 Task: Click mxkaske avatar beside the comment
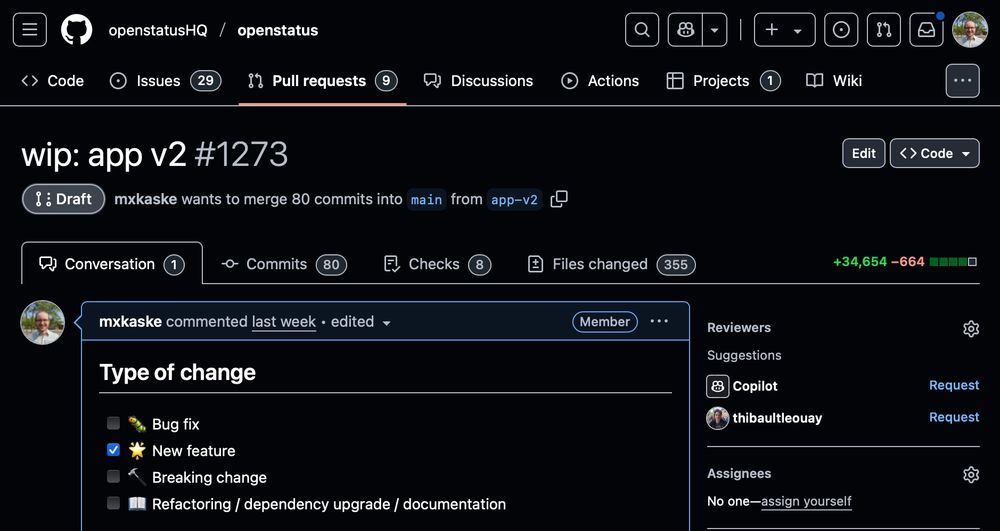point(43,323)
